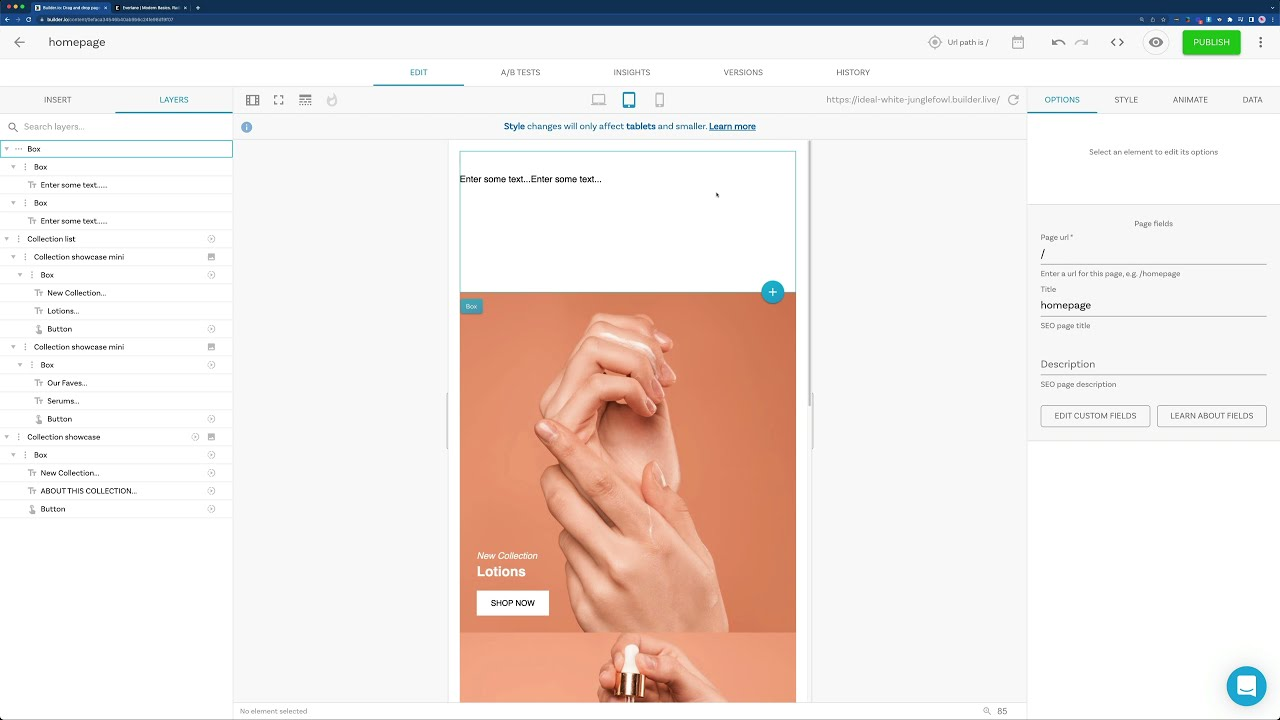Click the binding icon on the ABOUT THIS COLLECTION row

pos(211,491)
